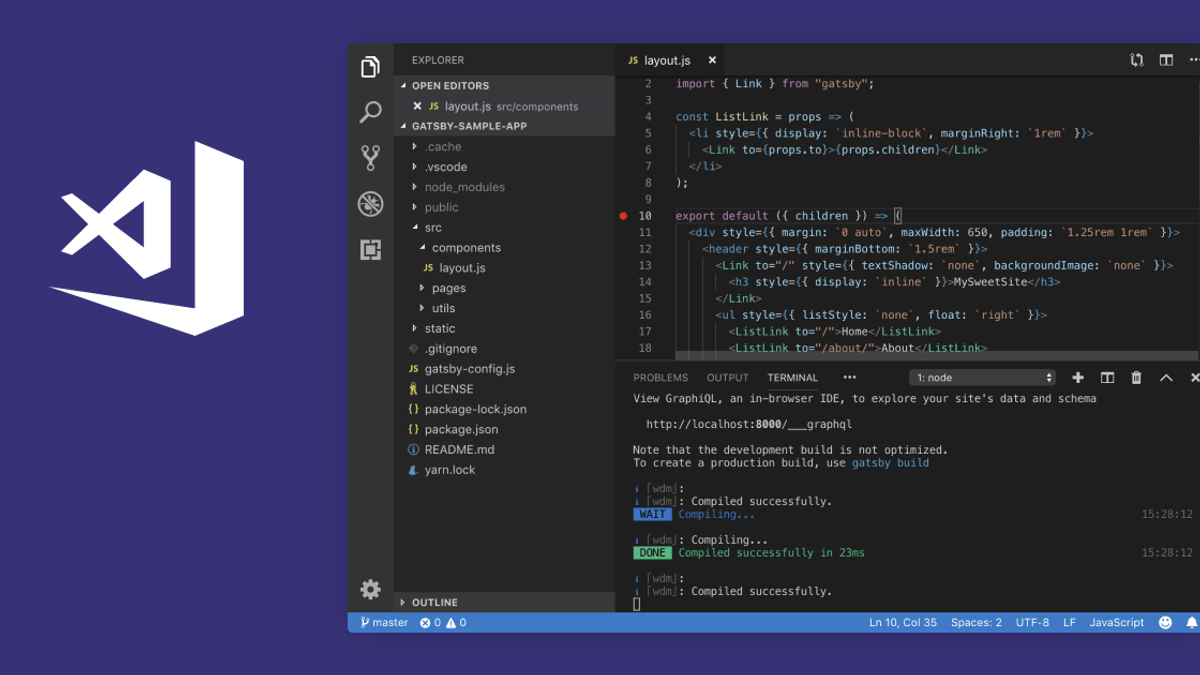
Task: Maximize the panel with chevron up icon
Action: (x=1166, y=377)
